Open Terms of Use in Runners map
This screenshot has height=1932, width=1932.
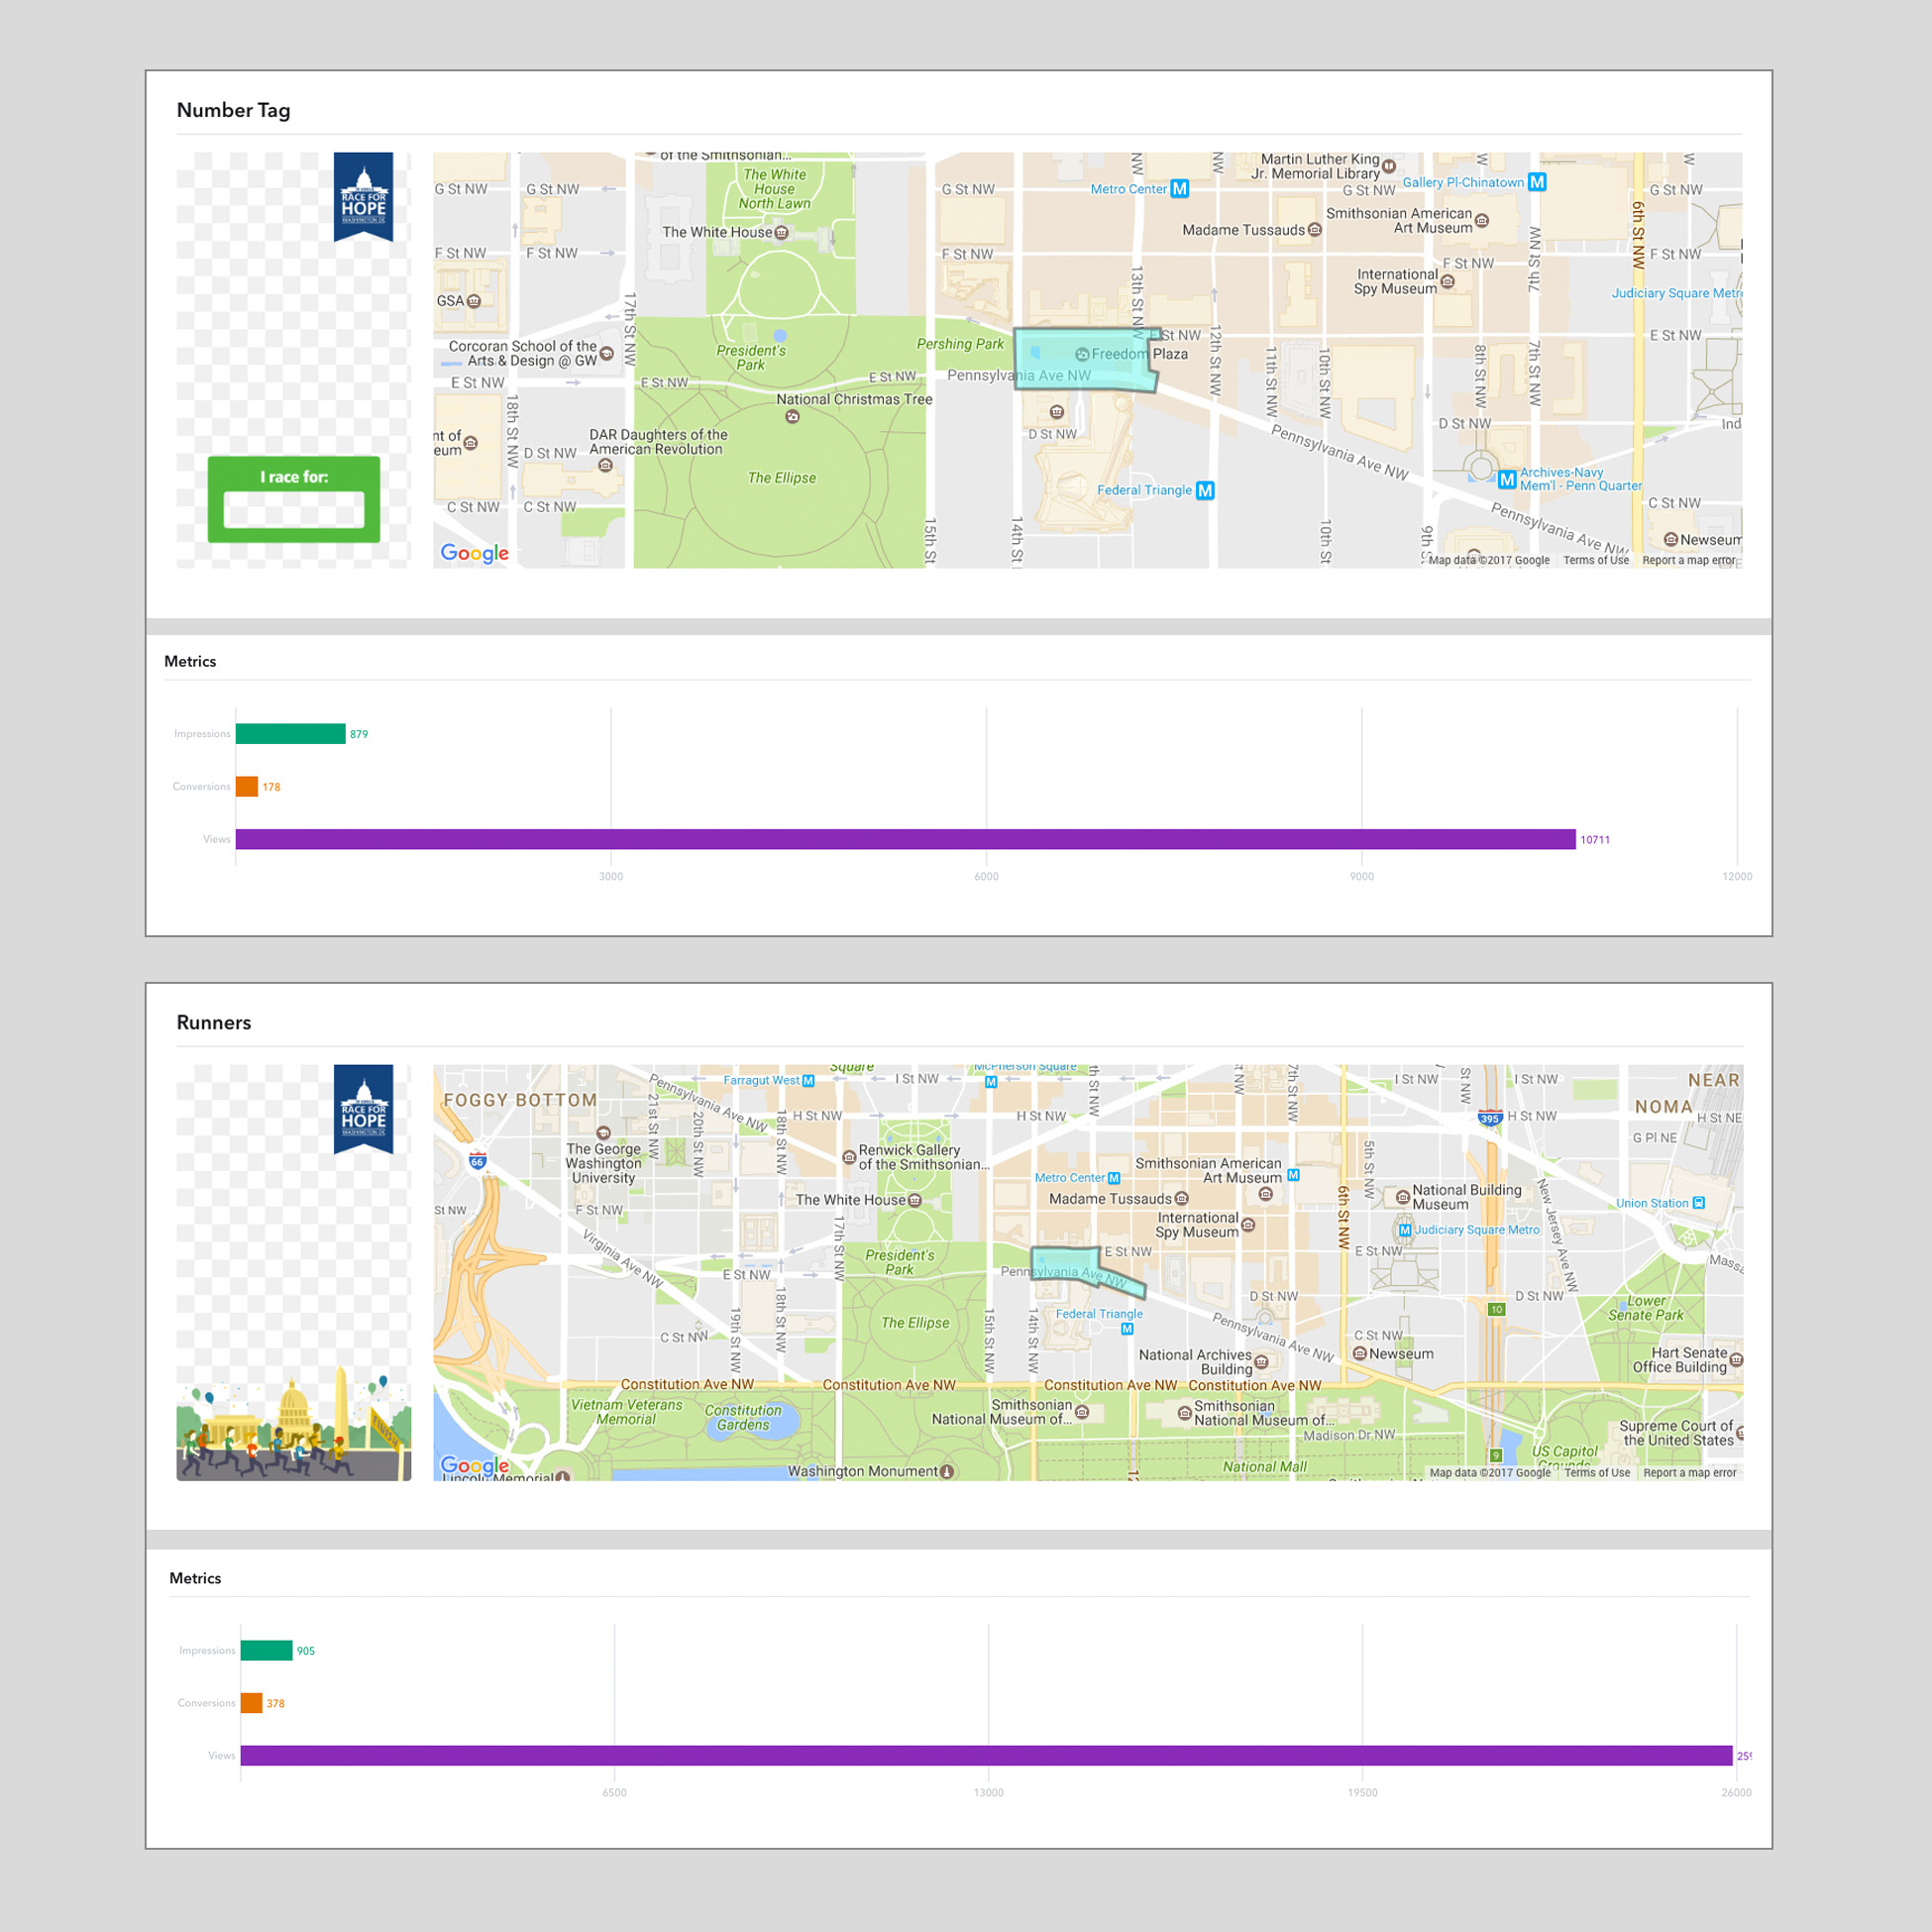click(1597, 1472)
